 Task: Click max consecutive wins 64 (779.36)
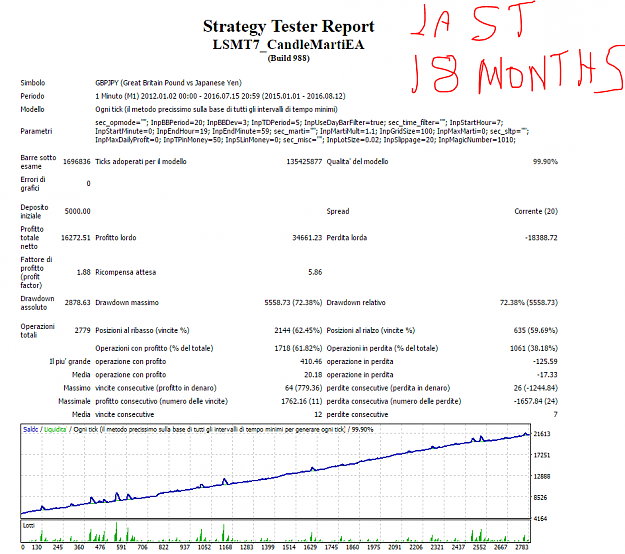(x=303, y=388)
